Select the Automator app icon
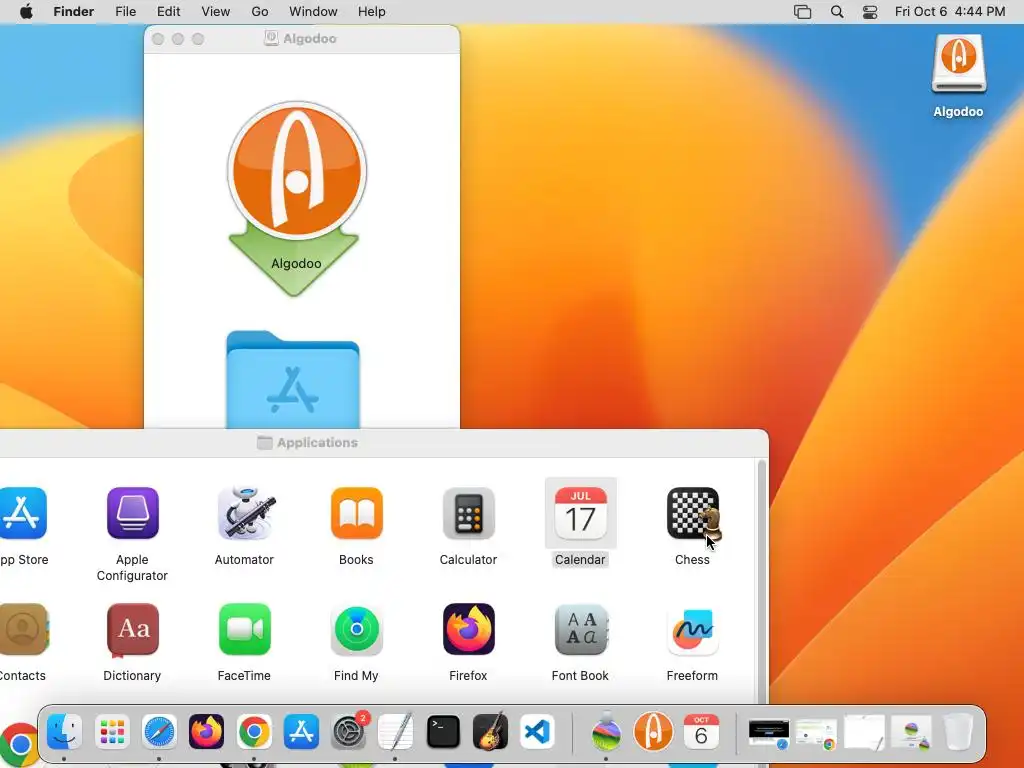 pyautogui.click(x=245, y=513)
